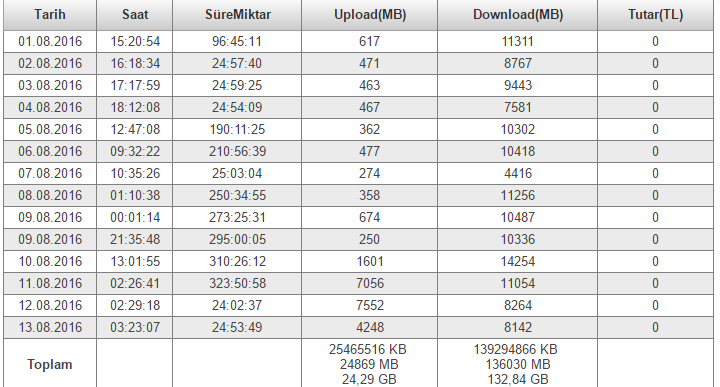Click the Upload(MB) column header
Screen dimensions: 720x387
370,15
